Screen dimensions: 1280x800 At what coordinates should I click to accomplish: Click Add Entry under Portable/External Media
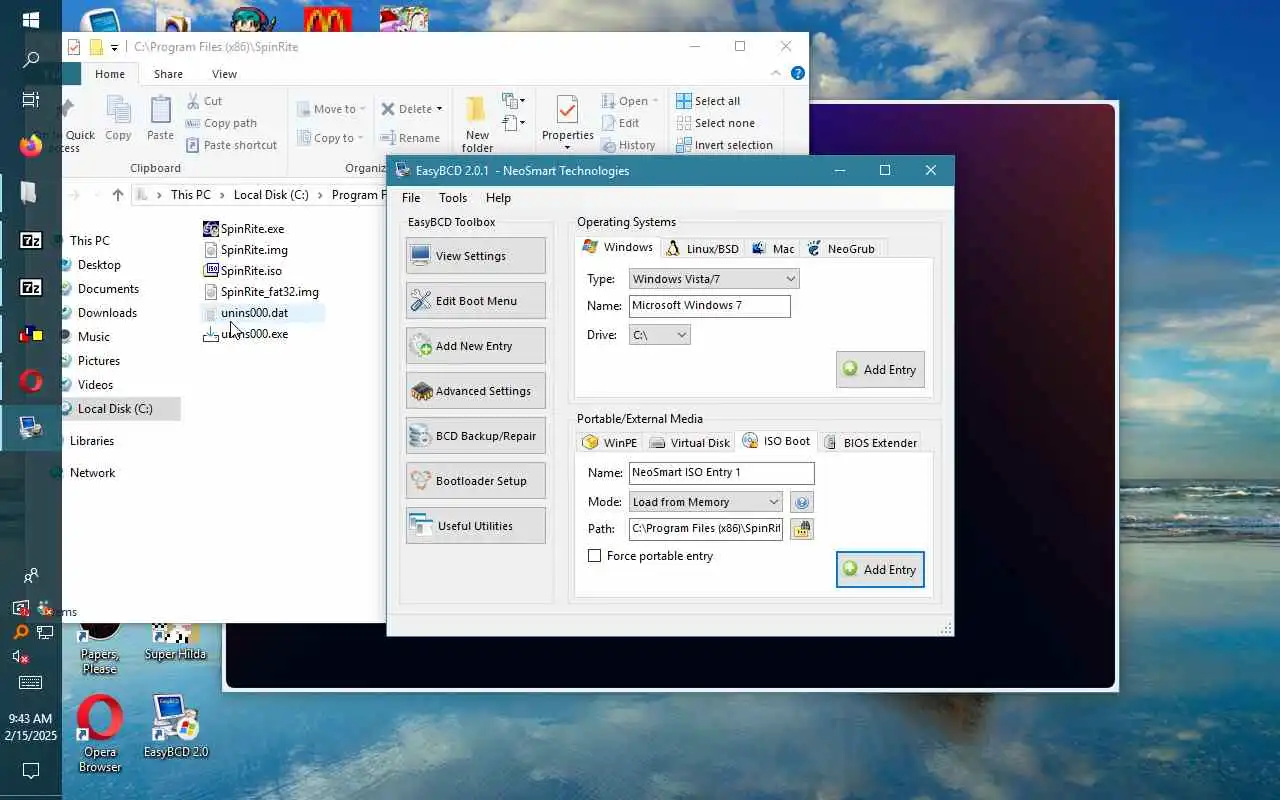[880, 570]
